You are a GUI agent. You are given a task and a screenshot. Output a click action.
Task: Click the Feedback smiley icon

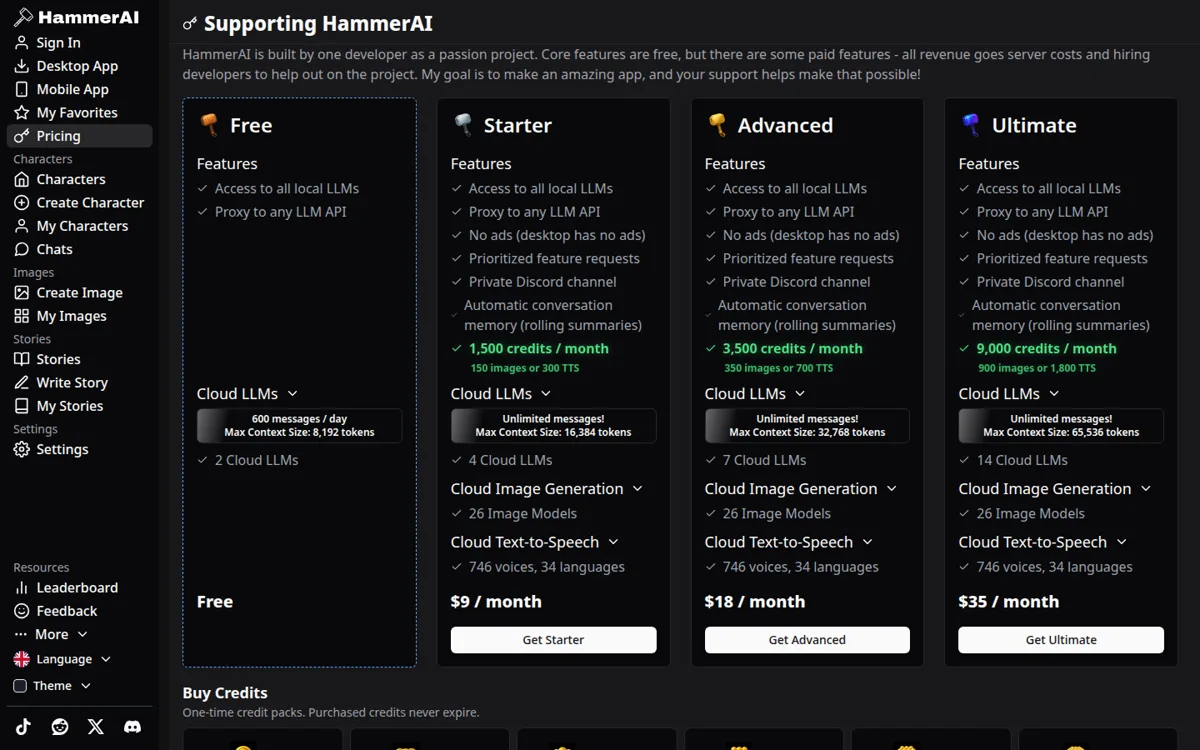(x=21, y=611)
